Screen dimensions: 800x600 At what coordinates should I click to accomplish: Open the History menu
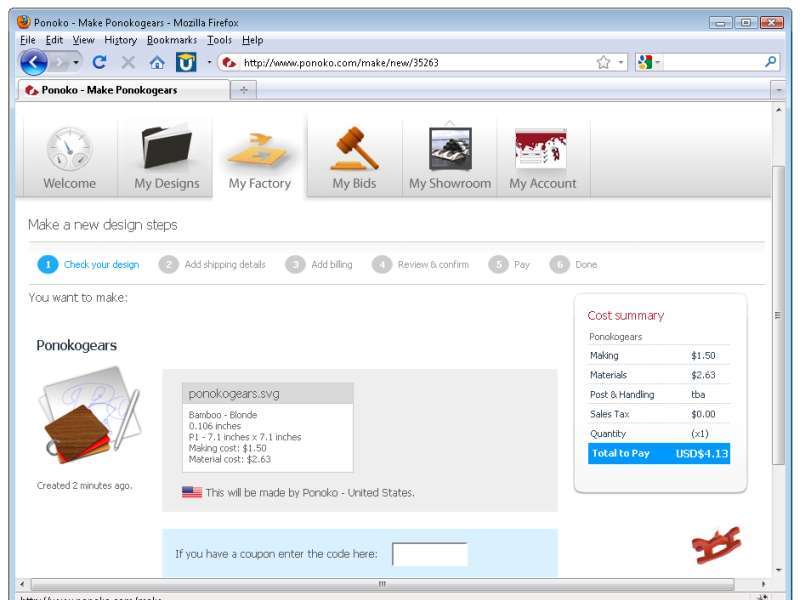120,40
